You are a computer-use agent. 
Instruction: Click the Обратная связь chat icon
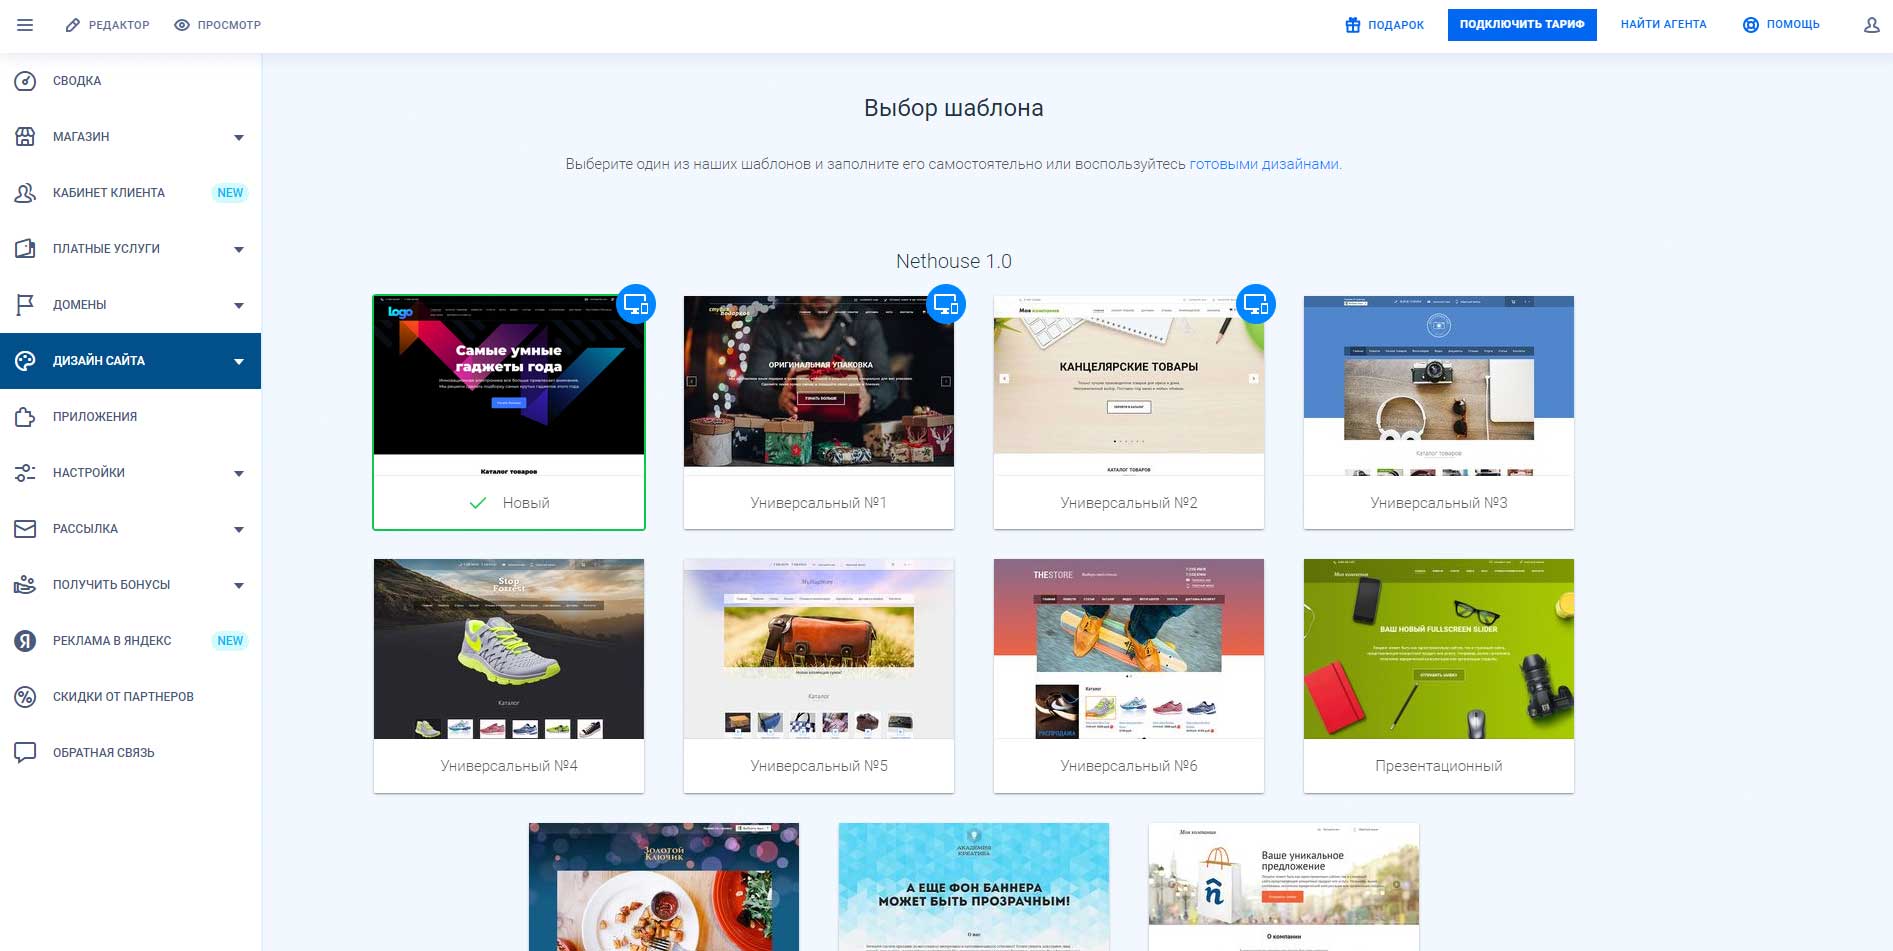tap(25, 753)
